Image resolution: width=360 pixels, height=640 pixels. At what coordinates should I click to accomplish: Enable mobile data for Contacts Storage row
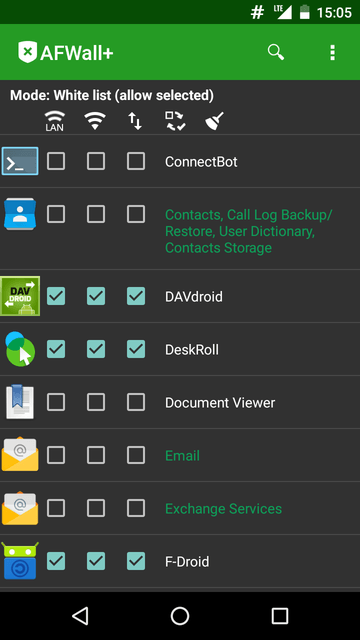[136, 214]
